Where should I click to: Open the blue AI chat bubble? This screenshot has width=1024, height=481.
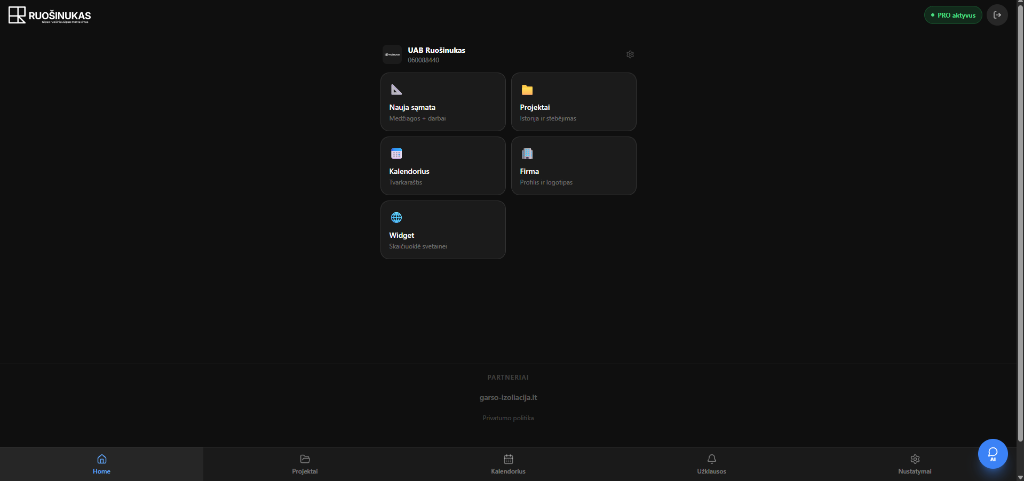[x=993, y=454]
